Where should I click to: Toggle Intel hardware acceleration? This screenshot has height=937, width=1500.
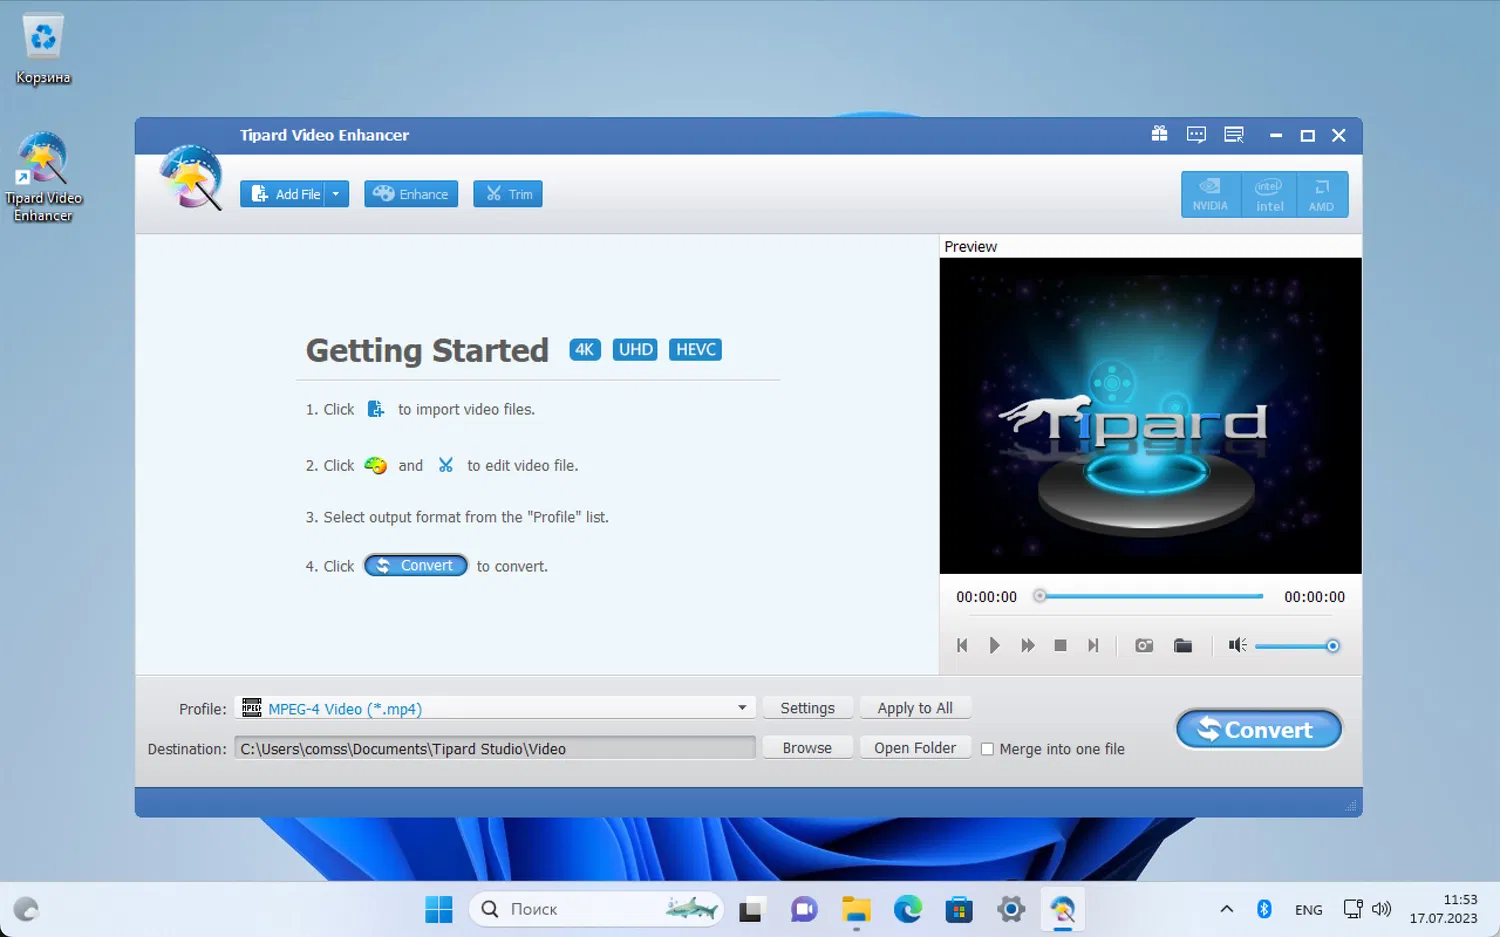[1269, 194]
